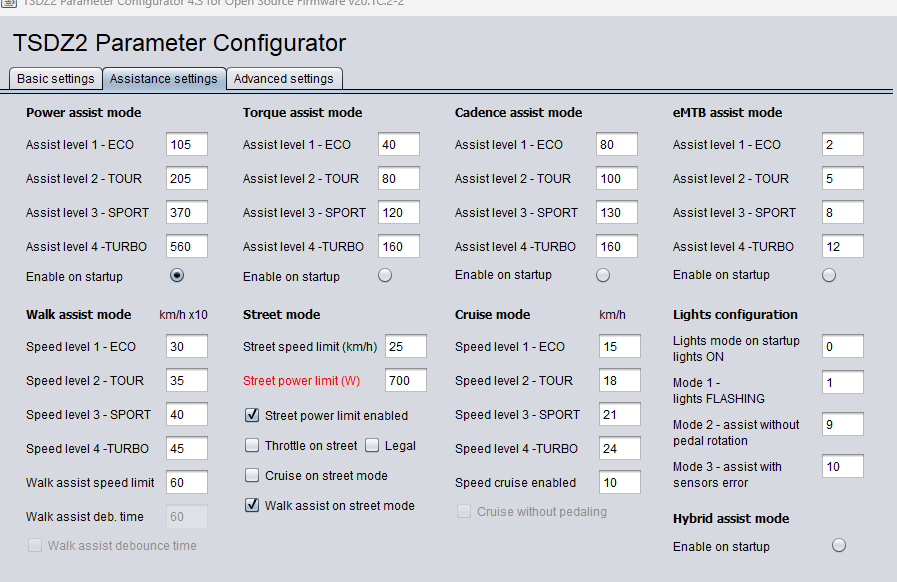Image resolution: width=897 pixels, height=582 pixels.
Task: Select the Walk assist speed limit field
Action: pyautogui.click(x=186, y=482)
